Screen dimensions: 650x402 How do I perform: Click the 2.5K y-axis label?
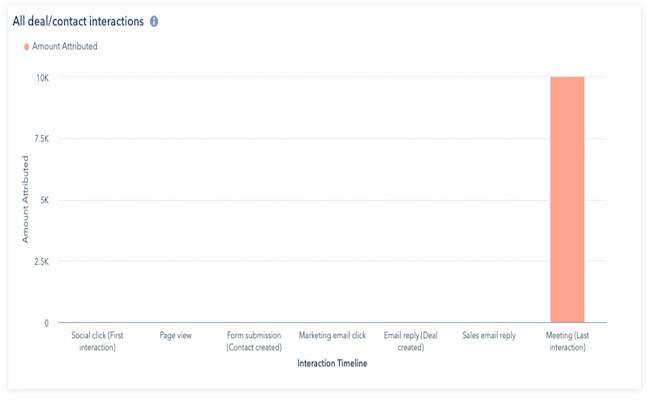tap(40, 262)
